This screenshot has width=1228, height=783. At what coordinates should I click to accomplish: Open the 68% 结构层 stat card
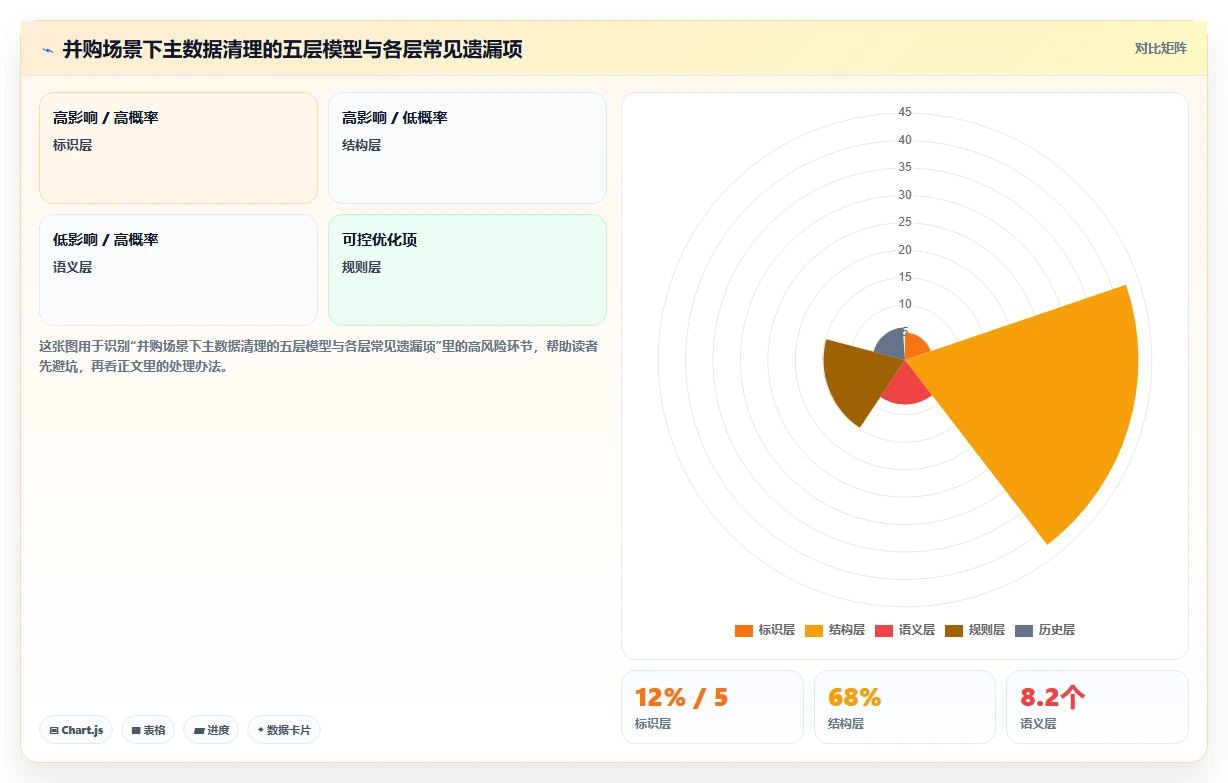point(905,707)
